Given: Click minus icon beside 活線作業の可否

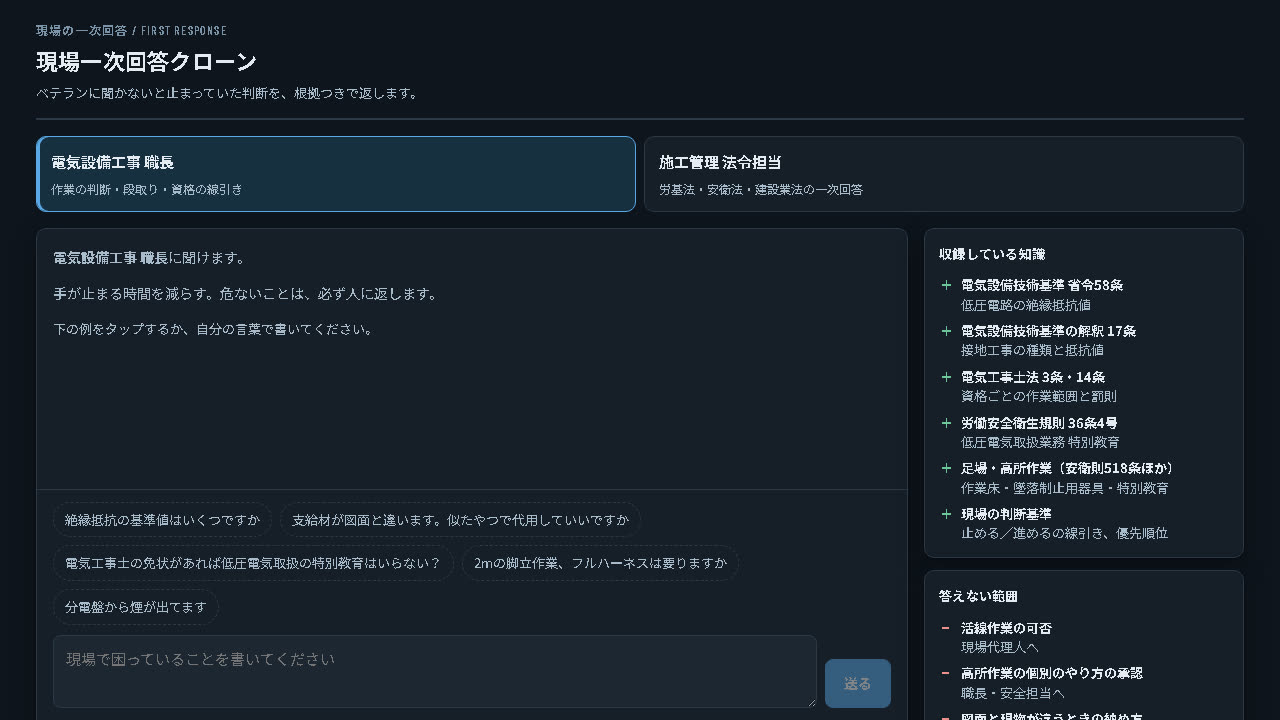Looking at the screenshot, I should click(946, 628).
